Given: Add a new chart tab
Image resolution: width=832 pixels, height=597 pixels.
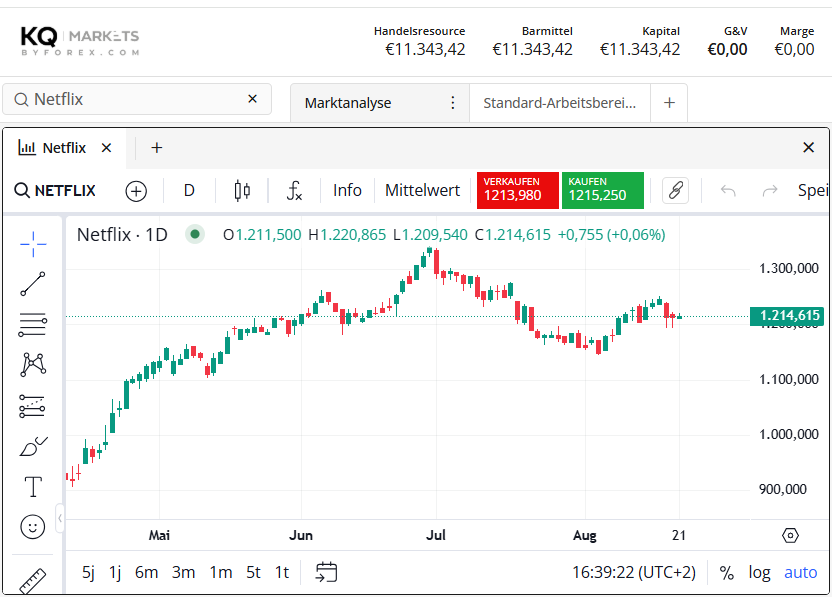Looking at the screenshot, I should pyautogui.click(x=157, y=148).
